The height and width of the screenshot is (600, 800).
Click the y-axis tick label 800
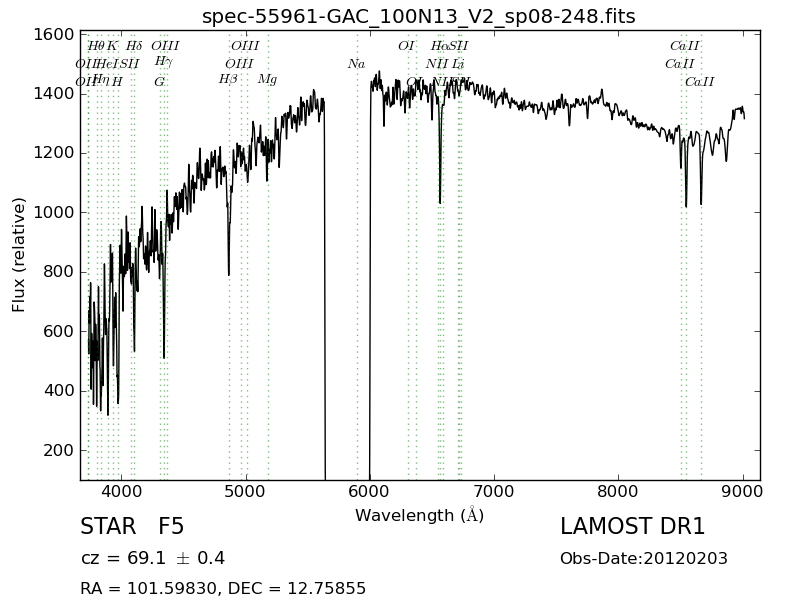[x=59, y=272]
